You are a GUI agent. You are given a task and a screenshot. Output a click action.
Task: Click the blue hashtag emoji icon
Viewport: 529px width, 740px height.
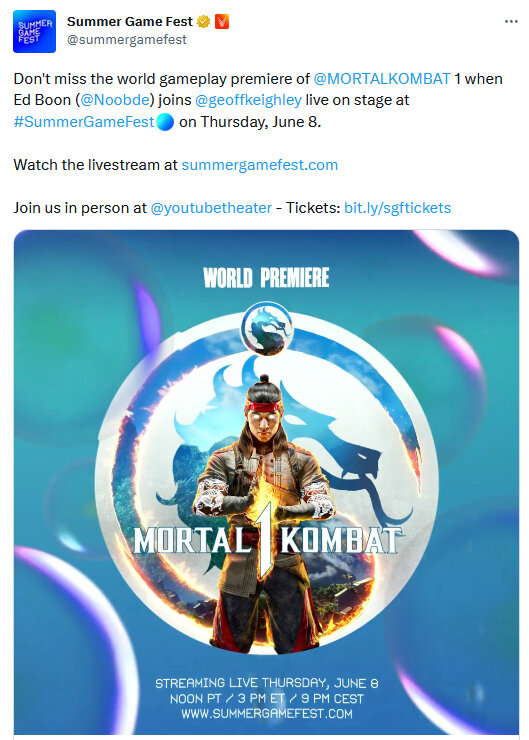point(165,122)
